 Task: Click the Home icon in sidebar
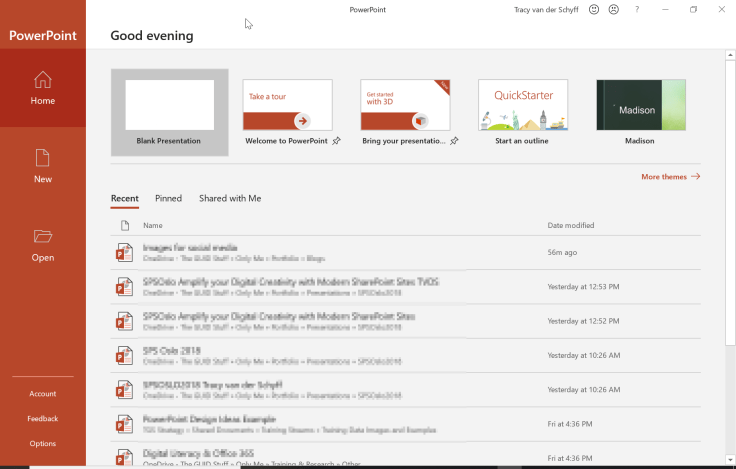click(x=42, y=80)
